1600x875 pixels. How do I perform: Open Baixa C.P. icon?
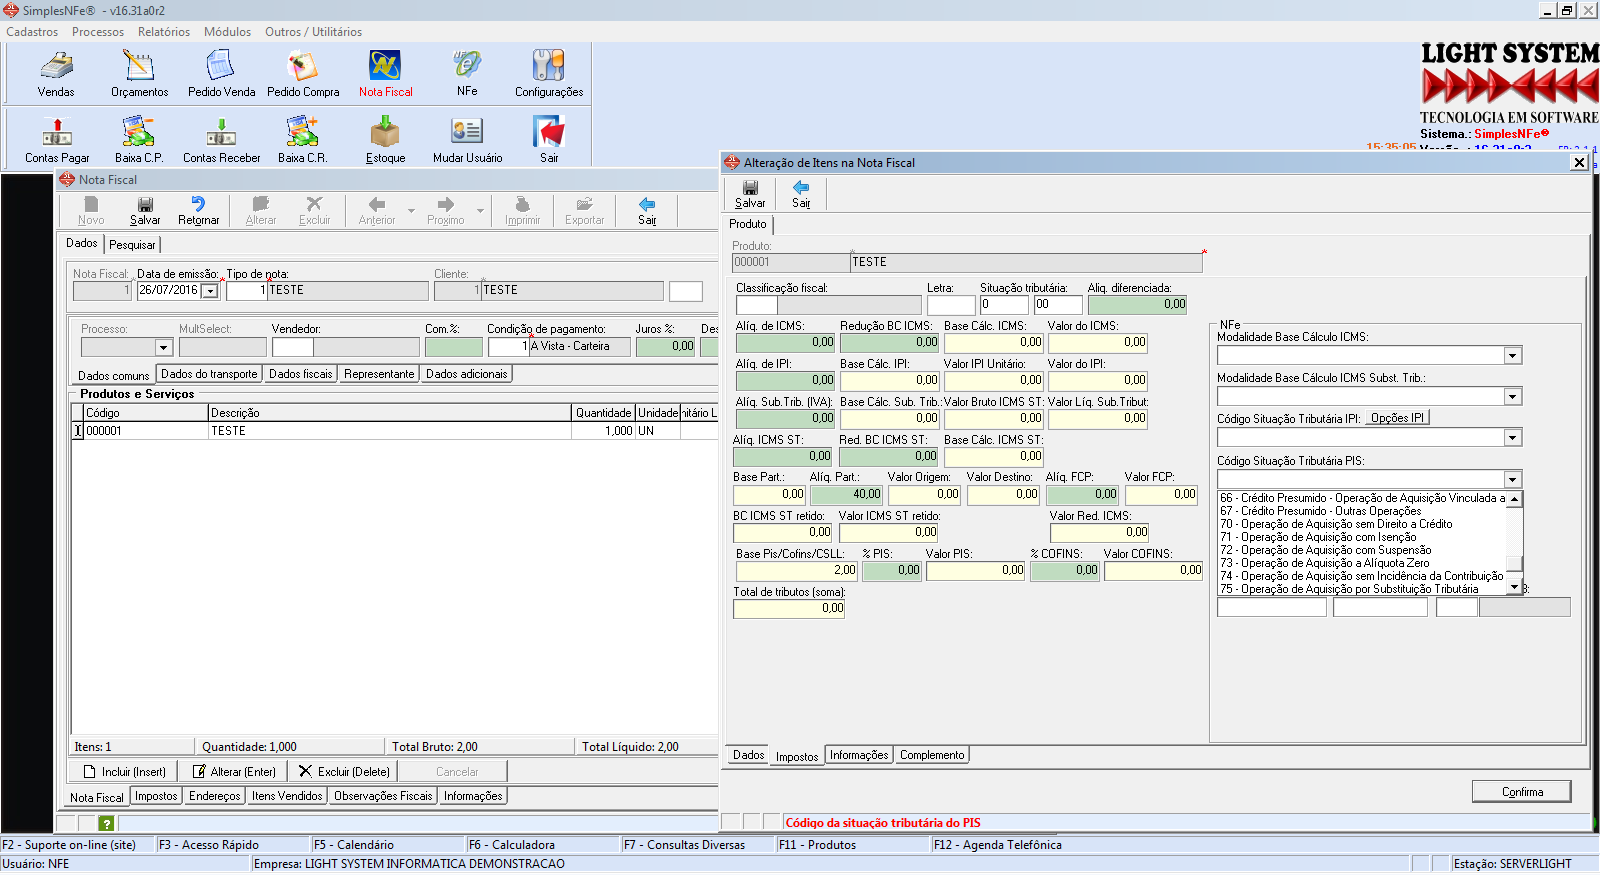click(139, 140)
